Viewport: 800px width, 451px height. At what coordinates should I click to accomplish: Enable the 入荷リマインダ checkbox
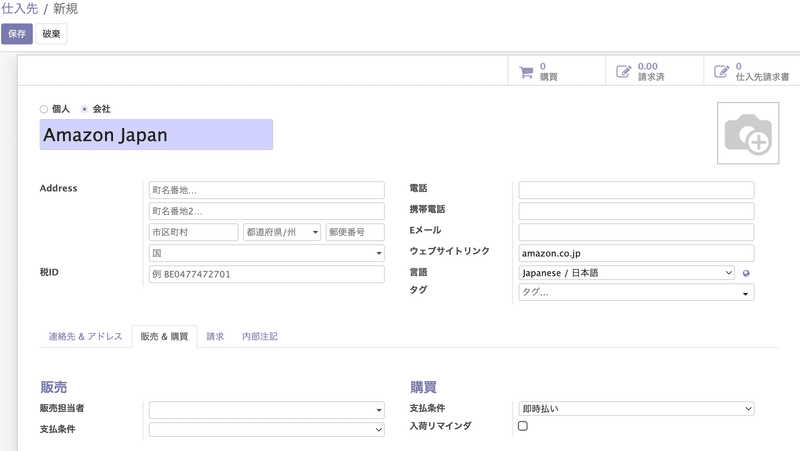click(x=522, y=426)
